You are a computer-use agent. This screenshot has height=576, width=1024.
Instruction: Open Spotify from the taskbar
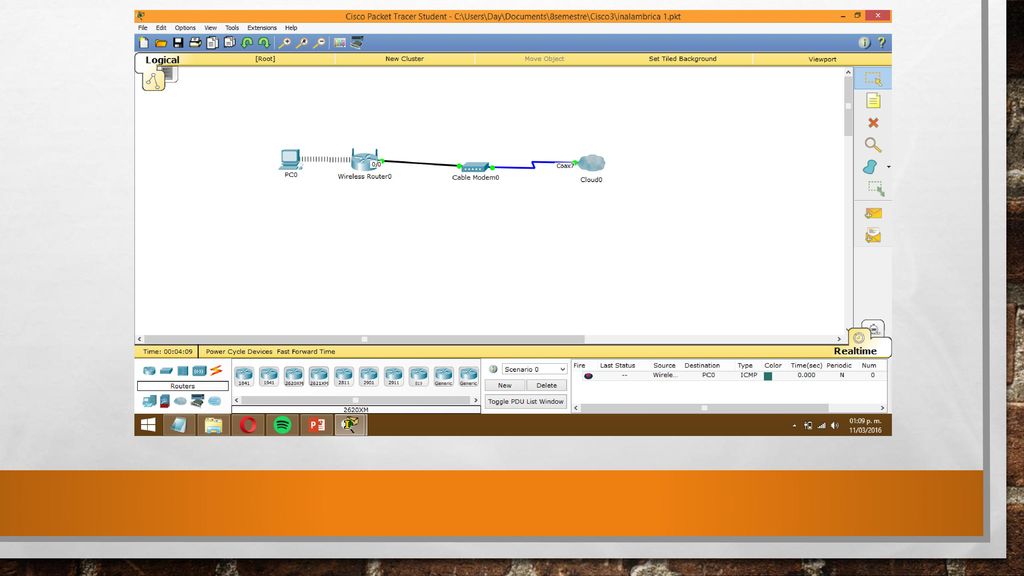tap(282, 425)
